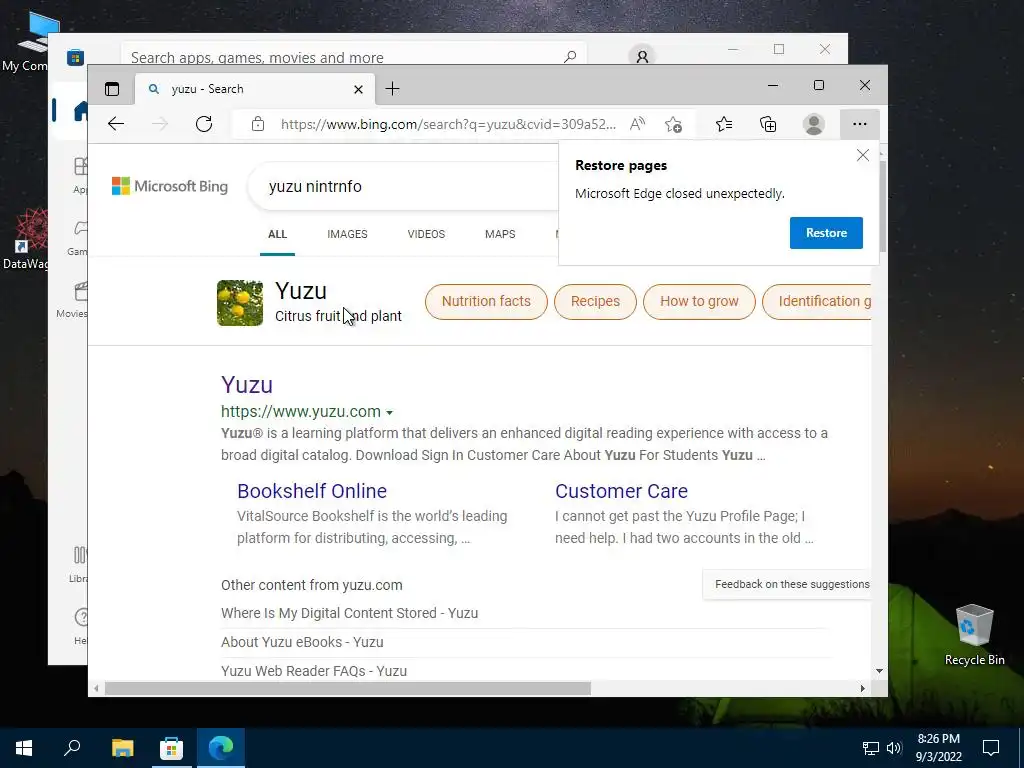Screen dimensions: 1024x768
Task: Open the Edge tab actions menu icon
Action: (112, 89)
